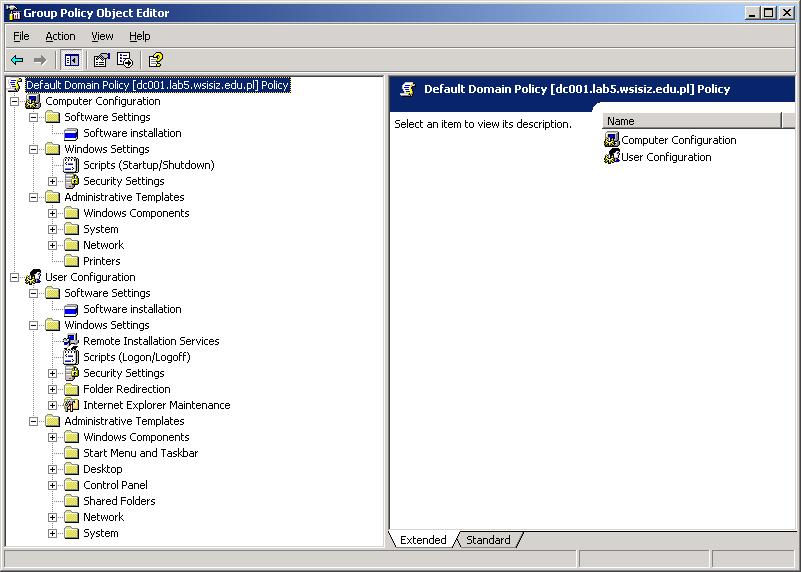Click the Back arrow toolbar icon
The height and width of the screenshot is (572, 801).
tap(17, 60)
